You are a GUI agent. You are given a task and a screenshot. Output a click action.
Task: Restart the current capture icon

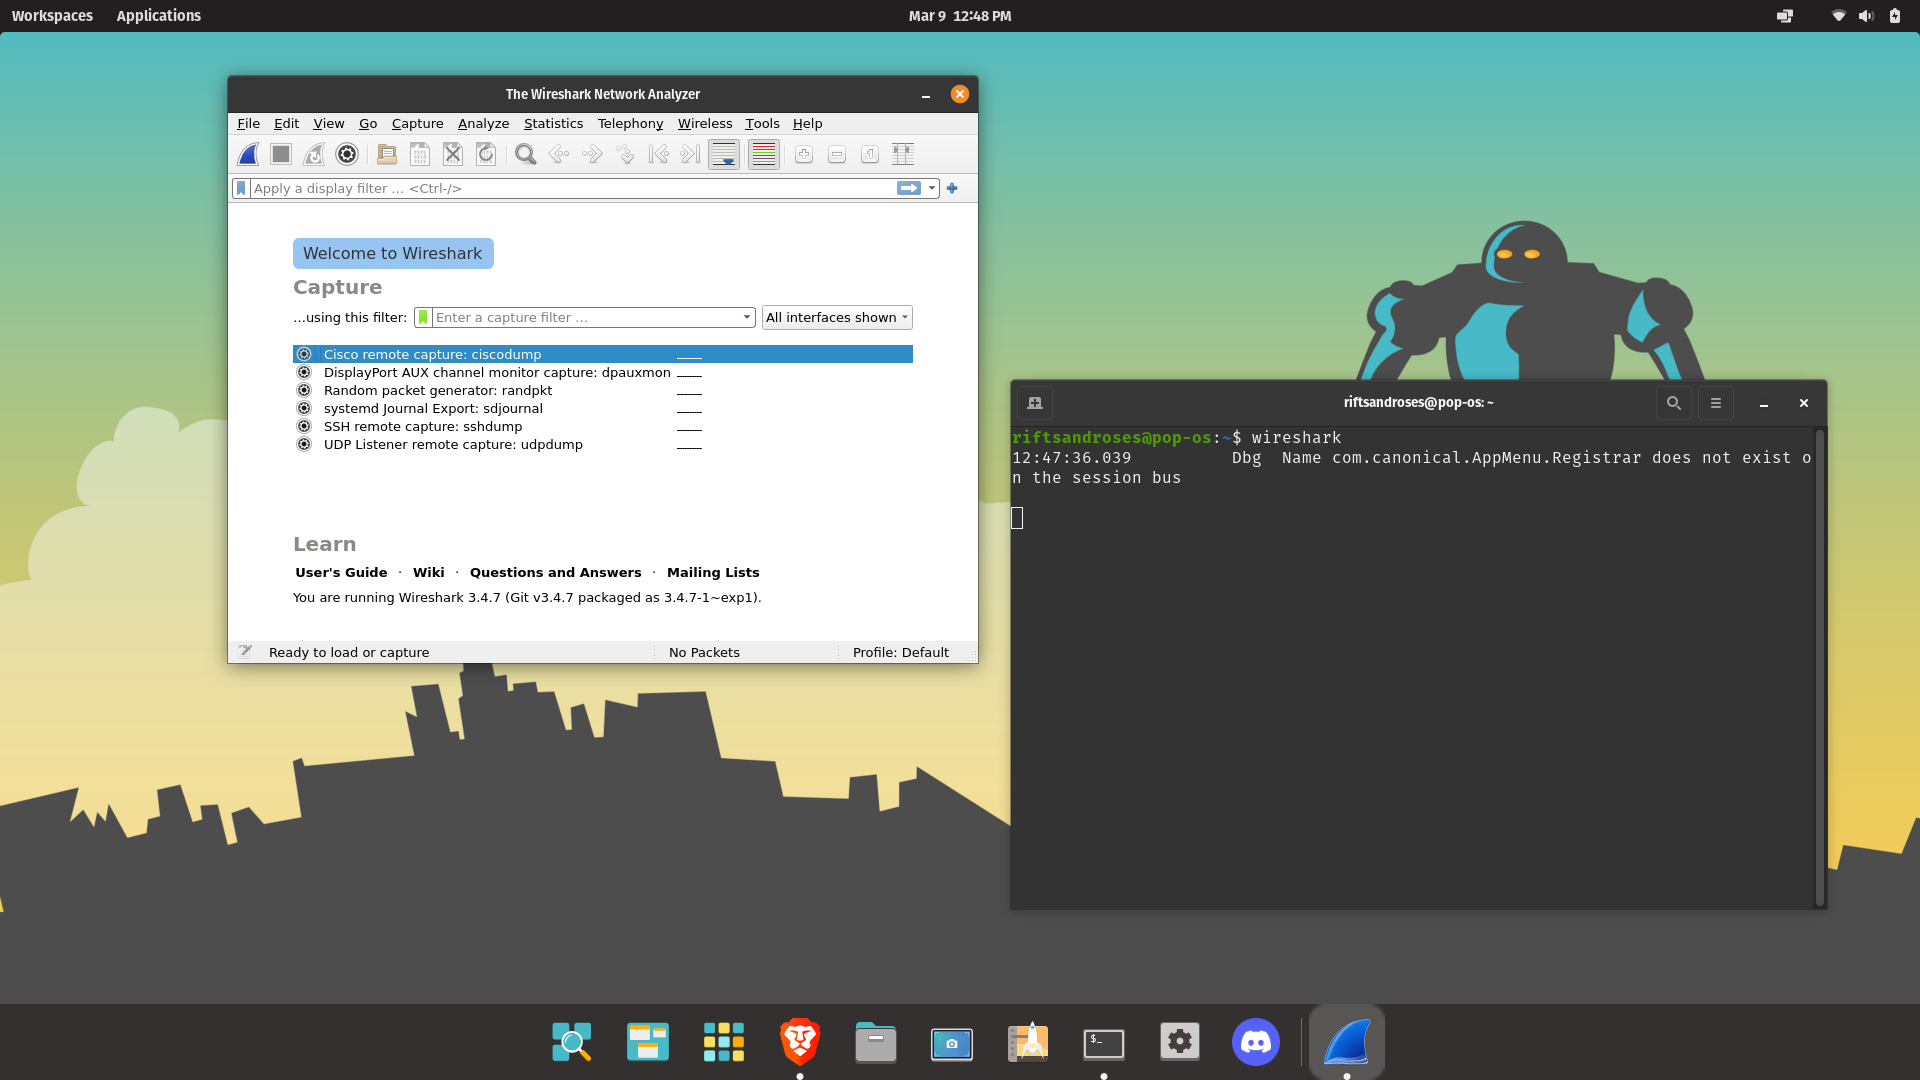pos(314,154)
